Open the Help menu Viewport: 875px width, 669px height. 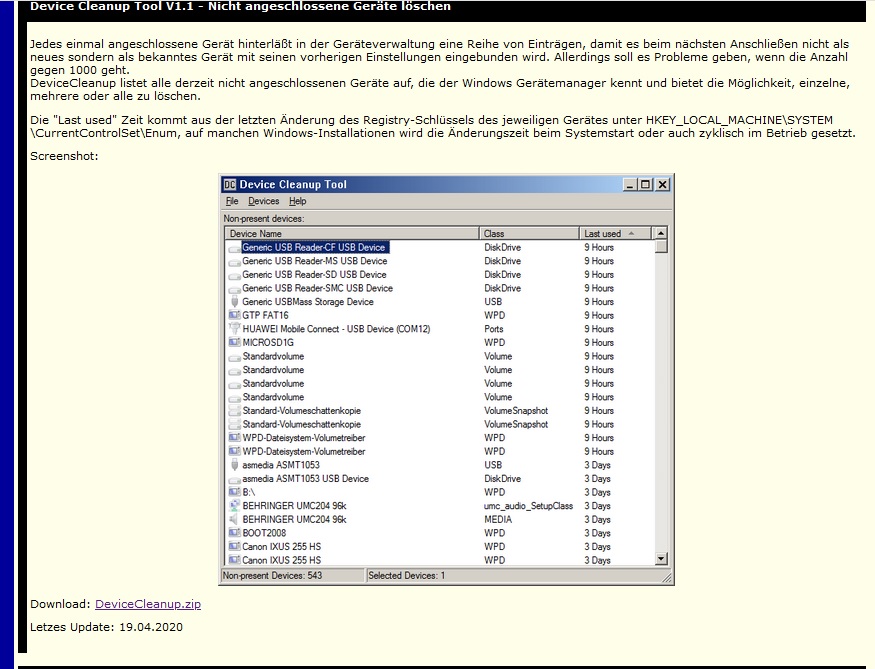[297, 201]
